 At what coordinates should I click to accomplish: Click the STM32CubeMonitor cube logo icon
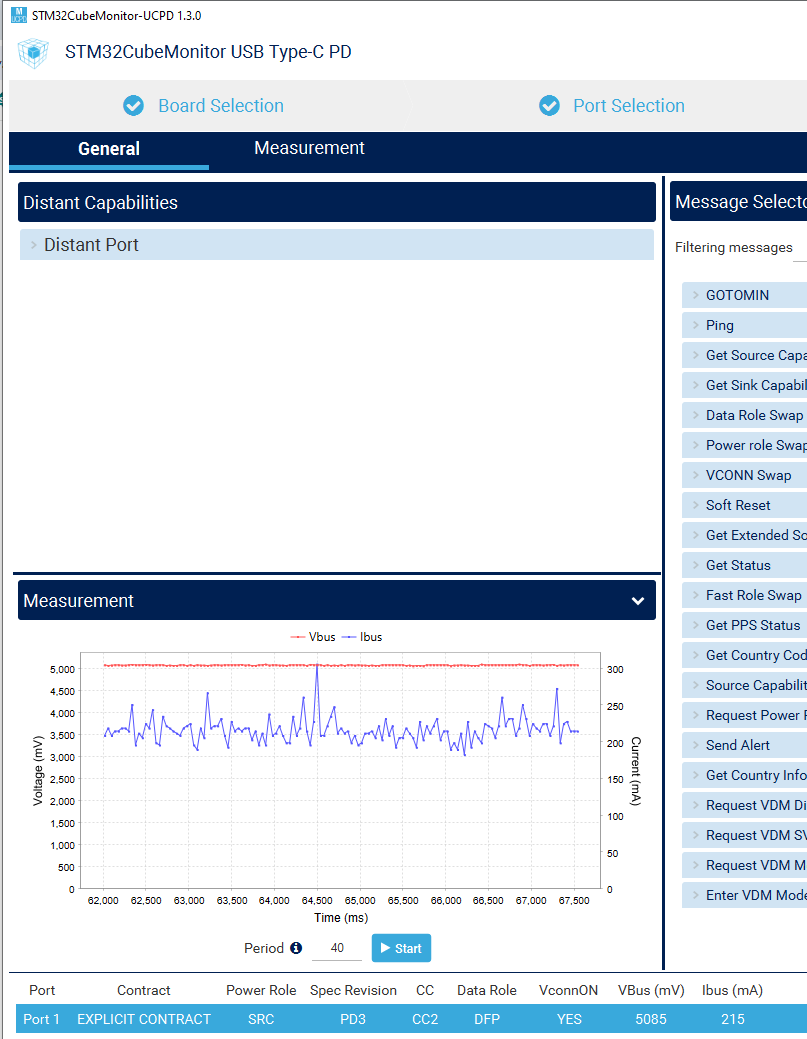(x=33, y=53)
